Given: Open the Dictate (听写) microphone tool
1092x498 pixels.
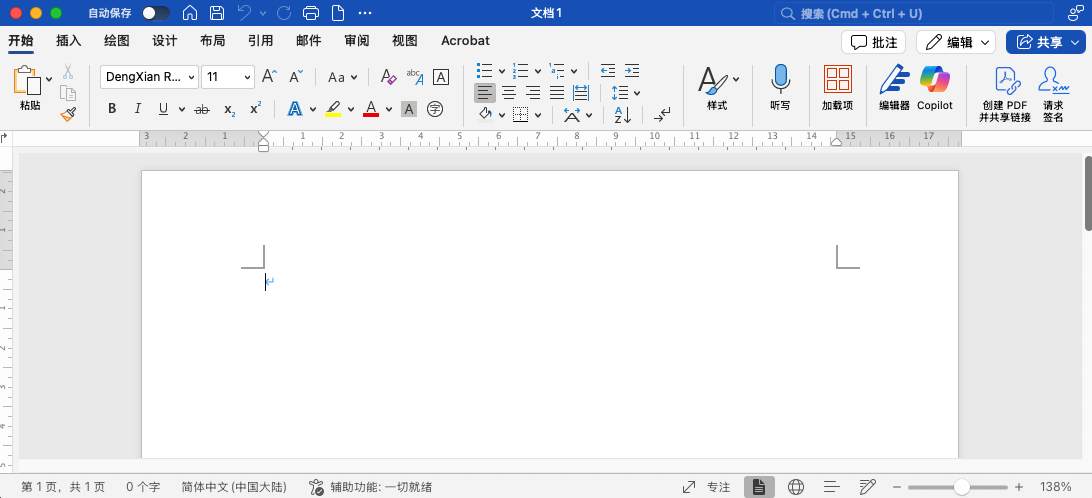Looking at the screenshot, I should pos(780,87).
